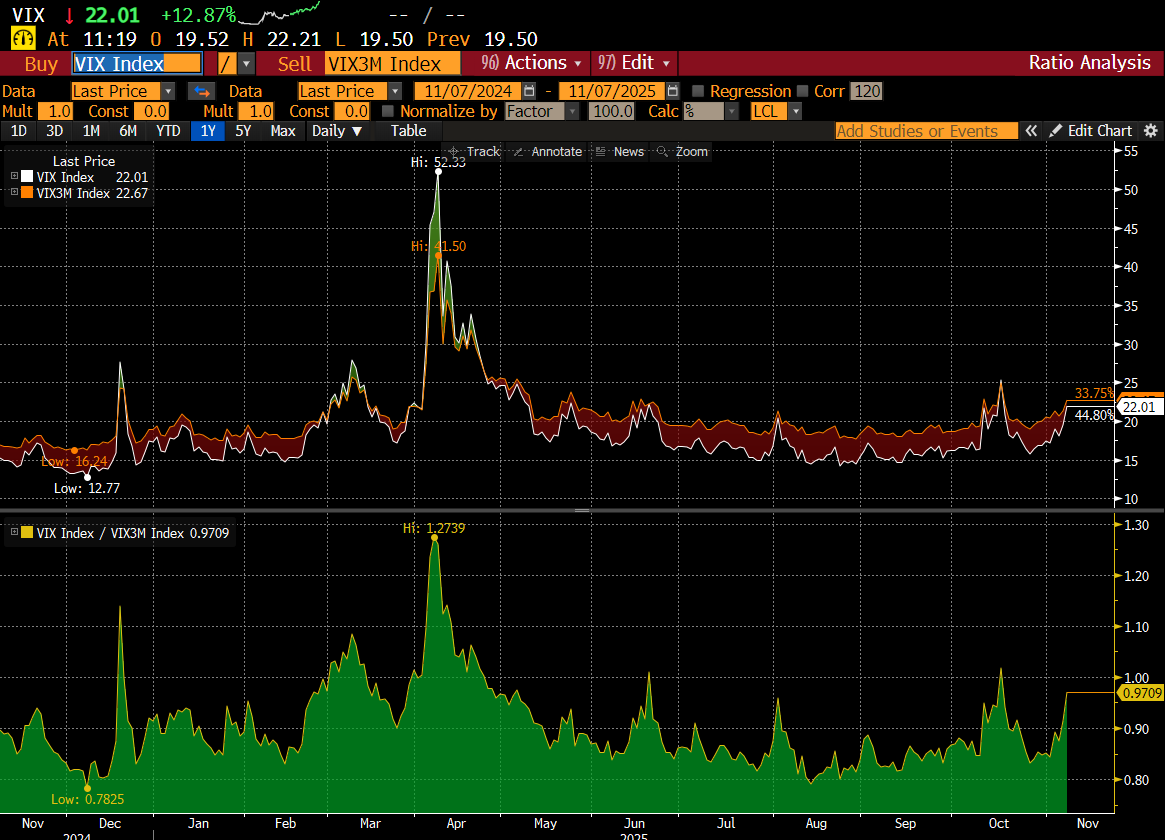
Task: Open the Sell-side Last Price data dropdown
Action: click(395, 91)
